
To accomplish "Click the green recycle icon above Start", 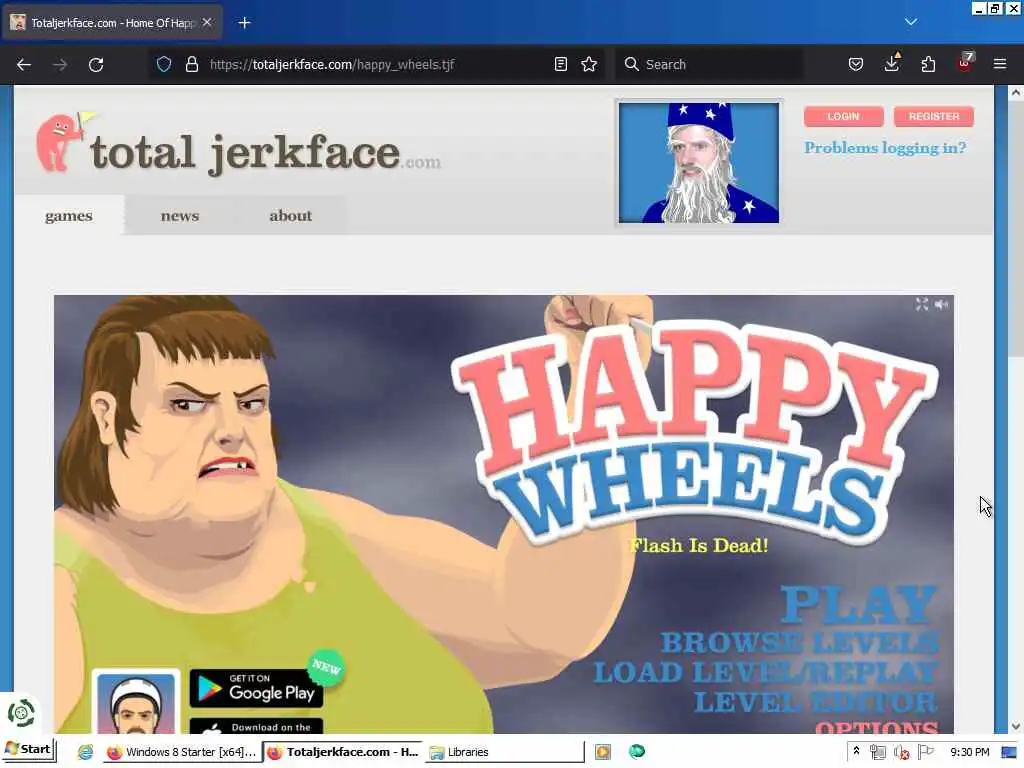I will (x=21, y=713).
